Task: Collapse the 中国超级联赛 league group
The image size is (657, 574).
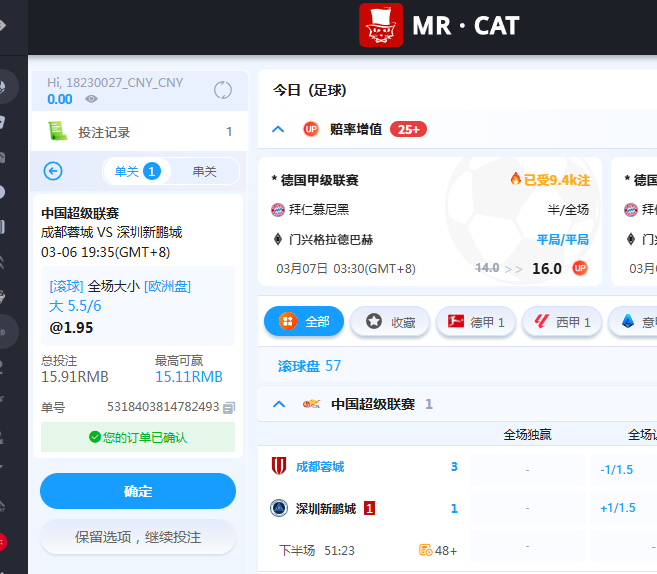Action: coord(279,404)
